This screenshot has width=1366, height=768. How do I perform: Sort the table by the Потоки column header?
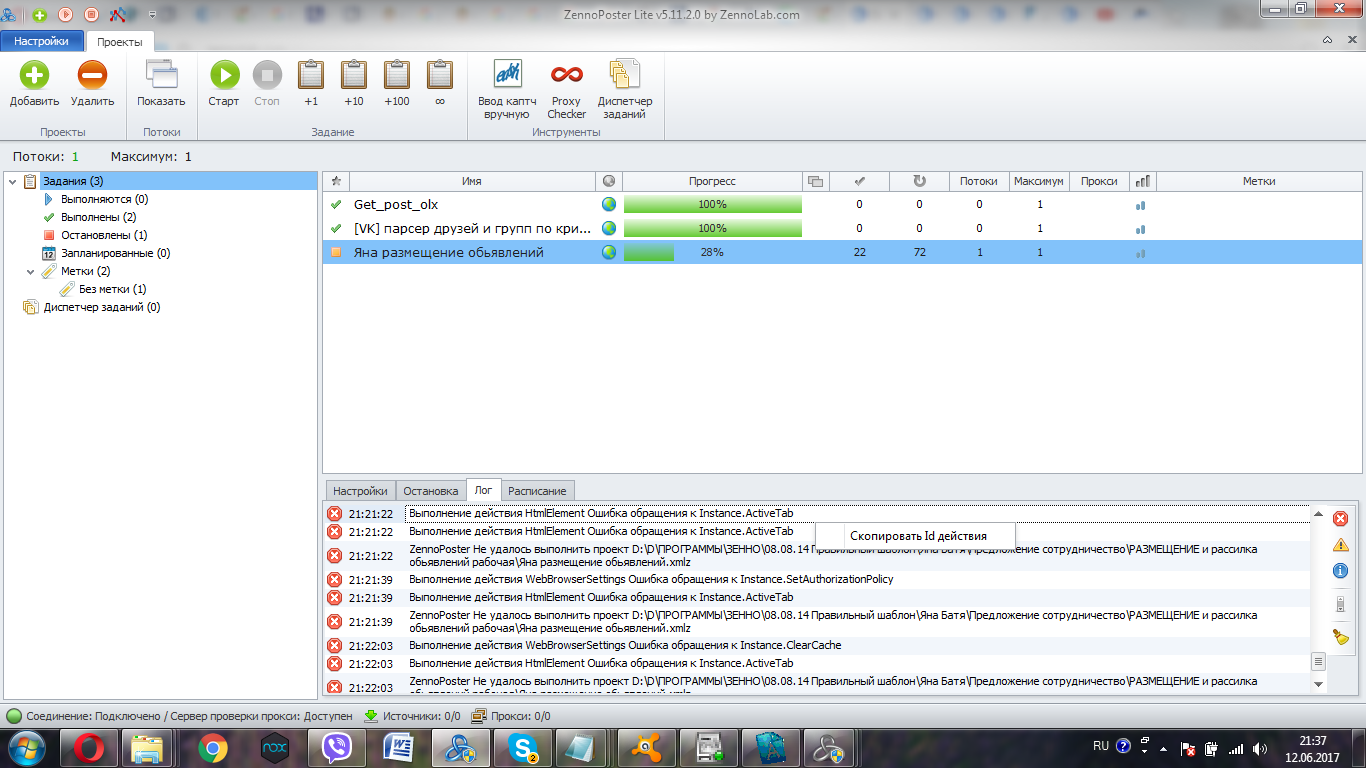coord(979,181)
